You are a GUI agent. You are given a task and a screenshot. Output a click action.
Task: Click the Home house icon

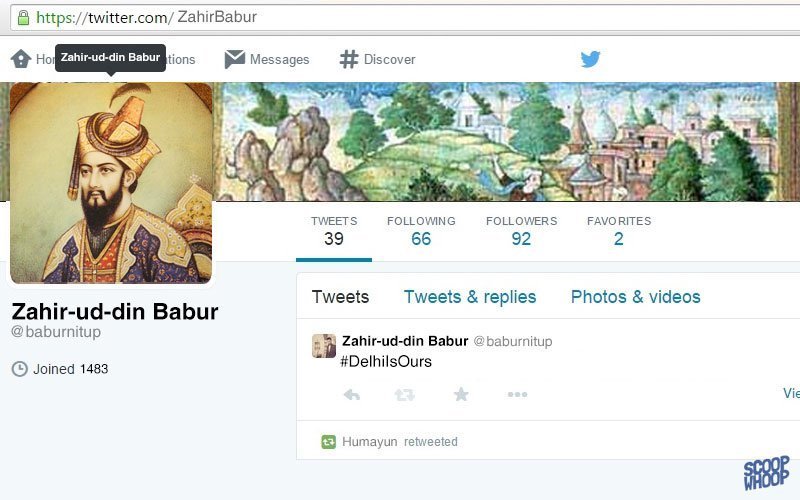tap(21, 59)
